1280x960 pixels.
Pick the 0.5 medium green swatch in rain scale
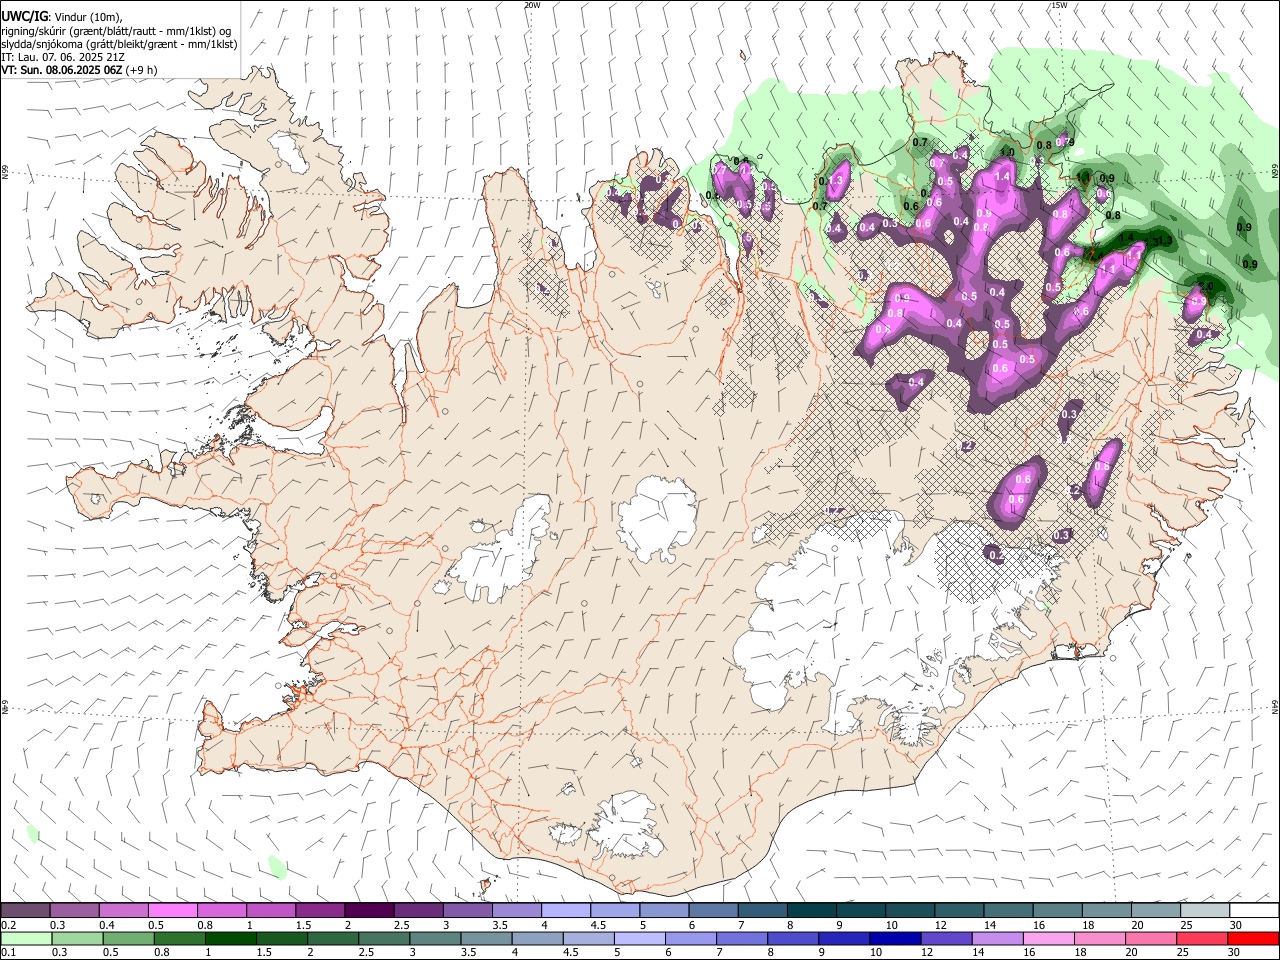pyautogui.click(x=128, y=938)
